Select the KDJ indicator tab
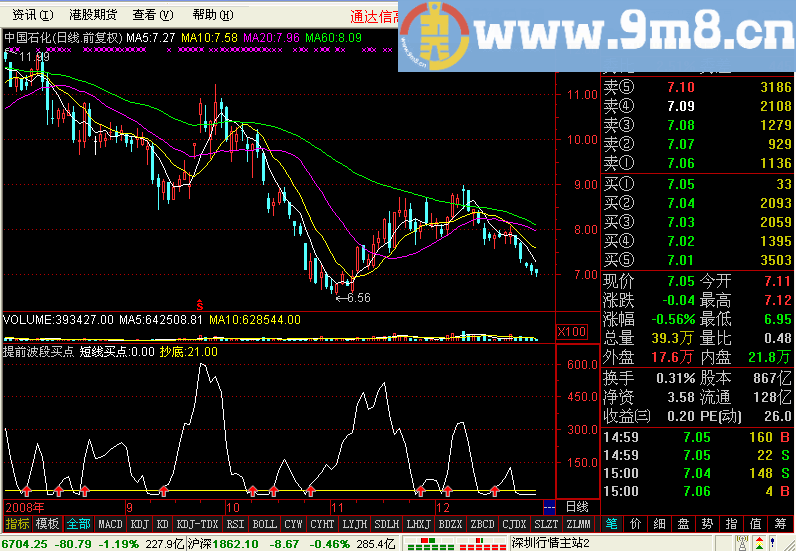This screenshot has width=796, height=551. 140,524
